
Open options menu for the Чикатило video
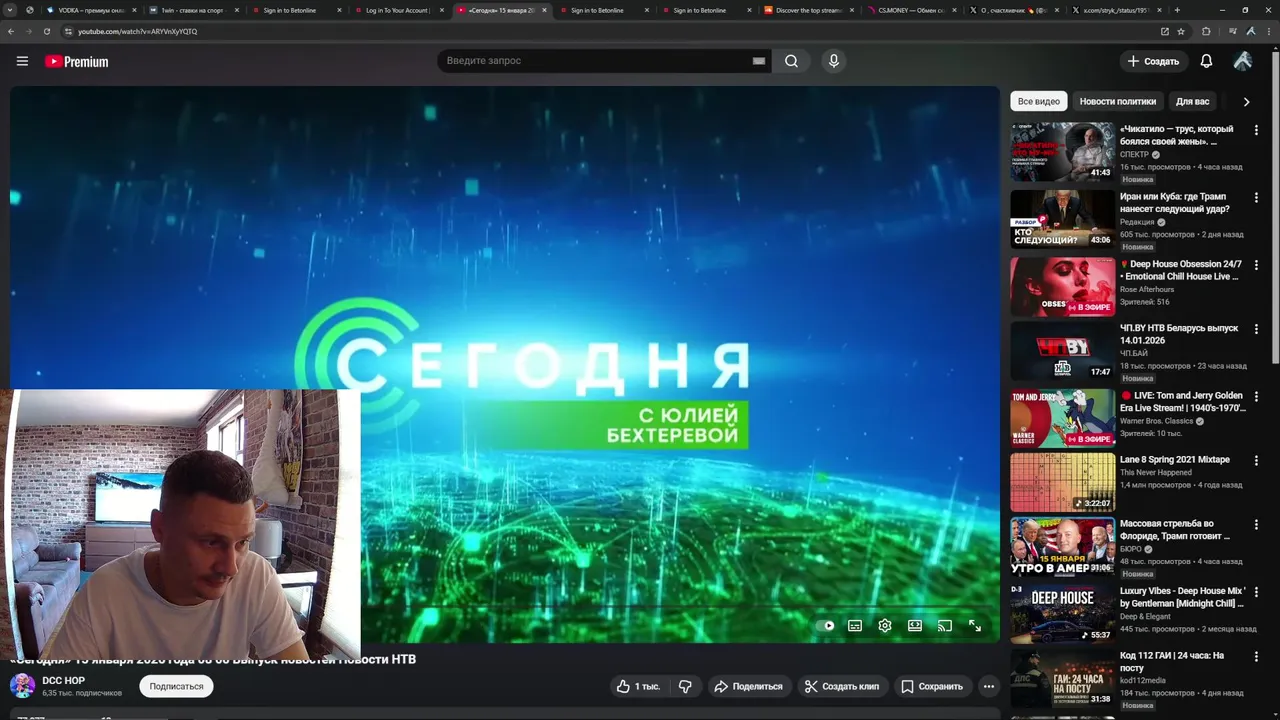[1256, 129]
